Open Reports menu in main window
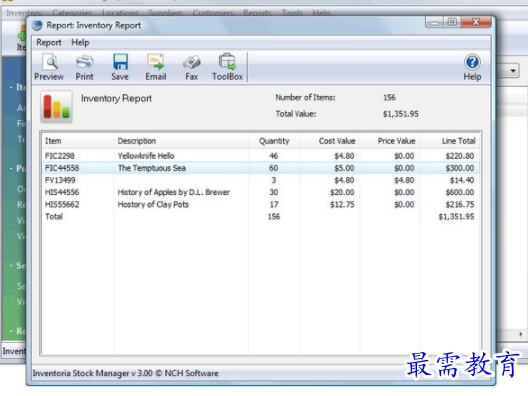 (x=258, y=13)
